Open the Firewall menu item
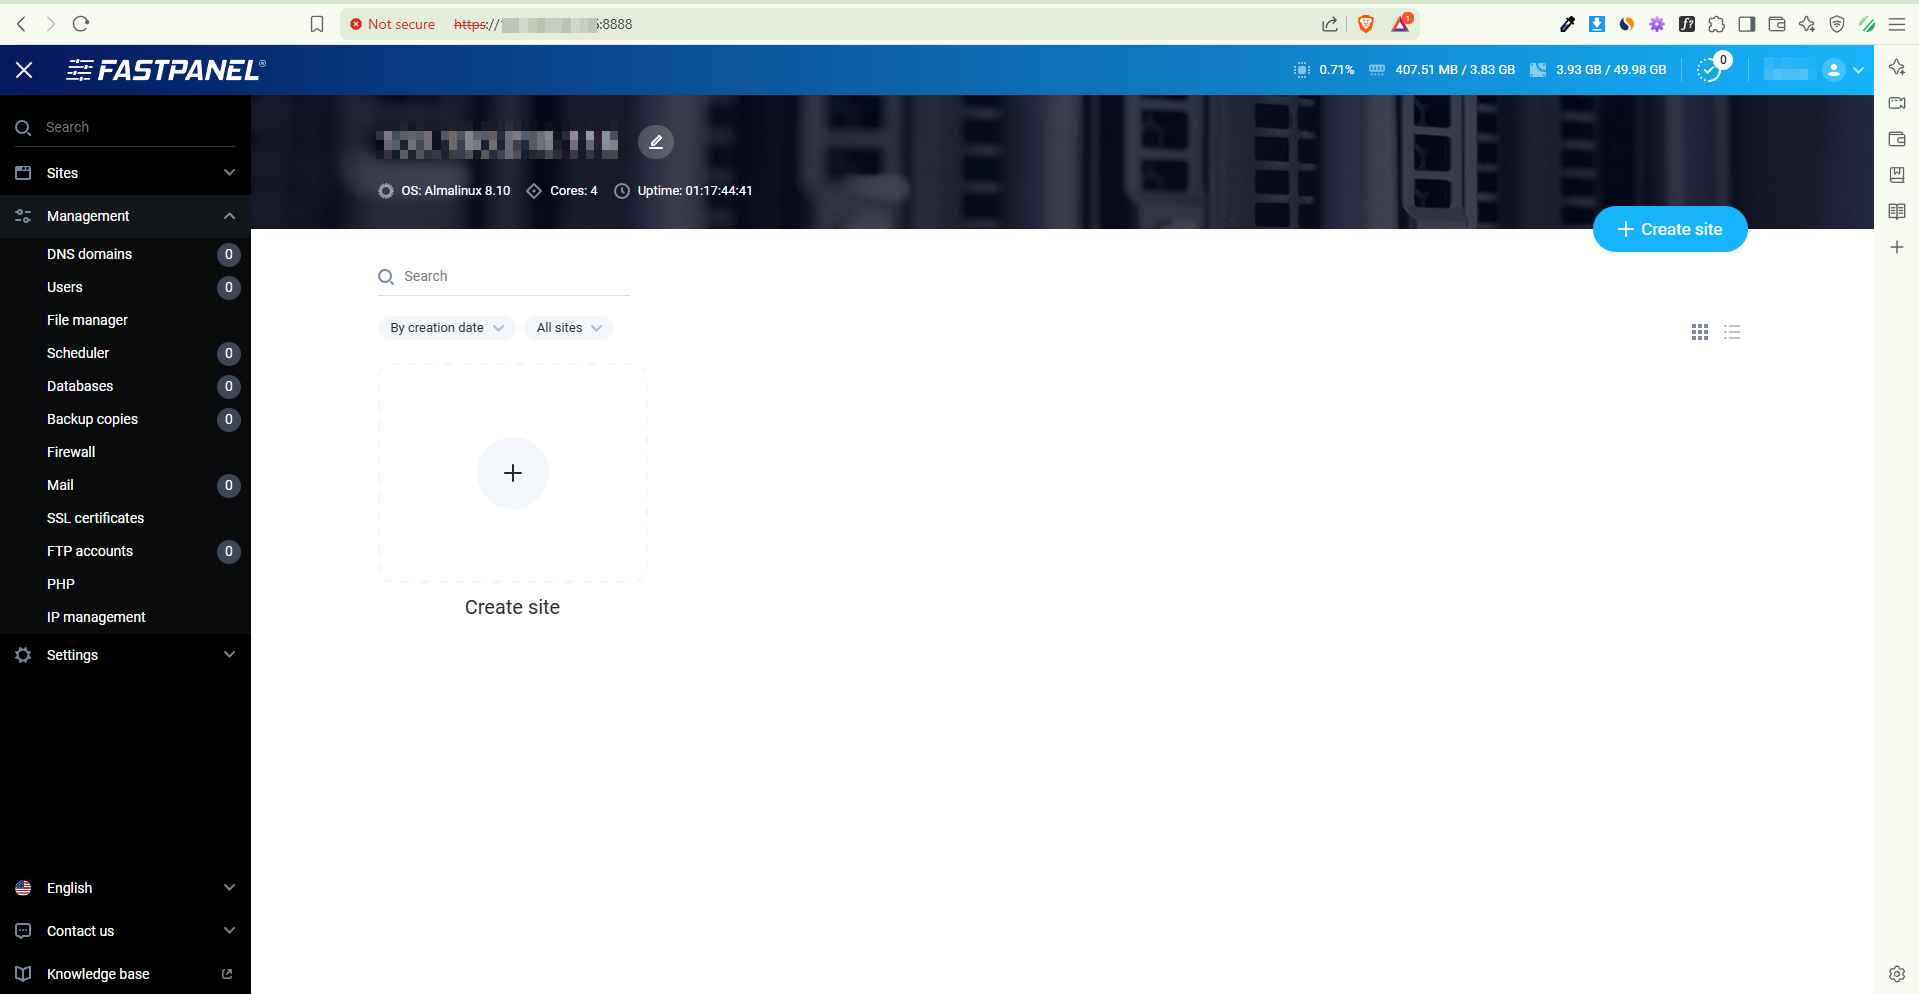The width and height of the screenshot is (1919, 994). (x=71, y=452)
